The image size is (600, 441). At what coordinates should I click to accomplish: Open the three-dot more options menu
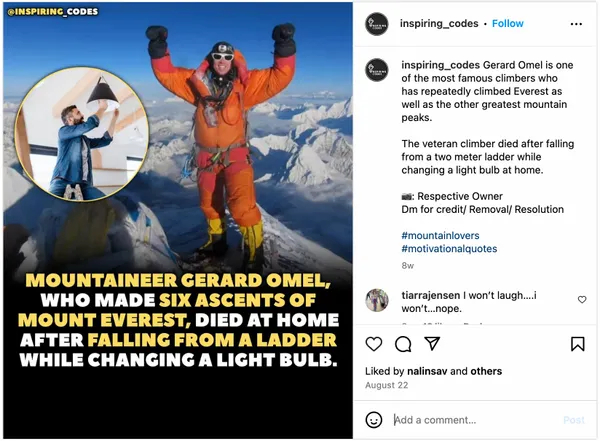point(576,23)
